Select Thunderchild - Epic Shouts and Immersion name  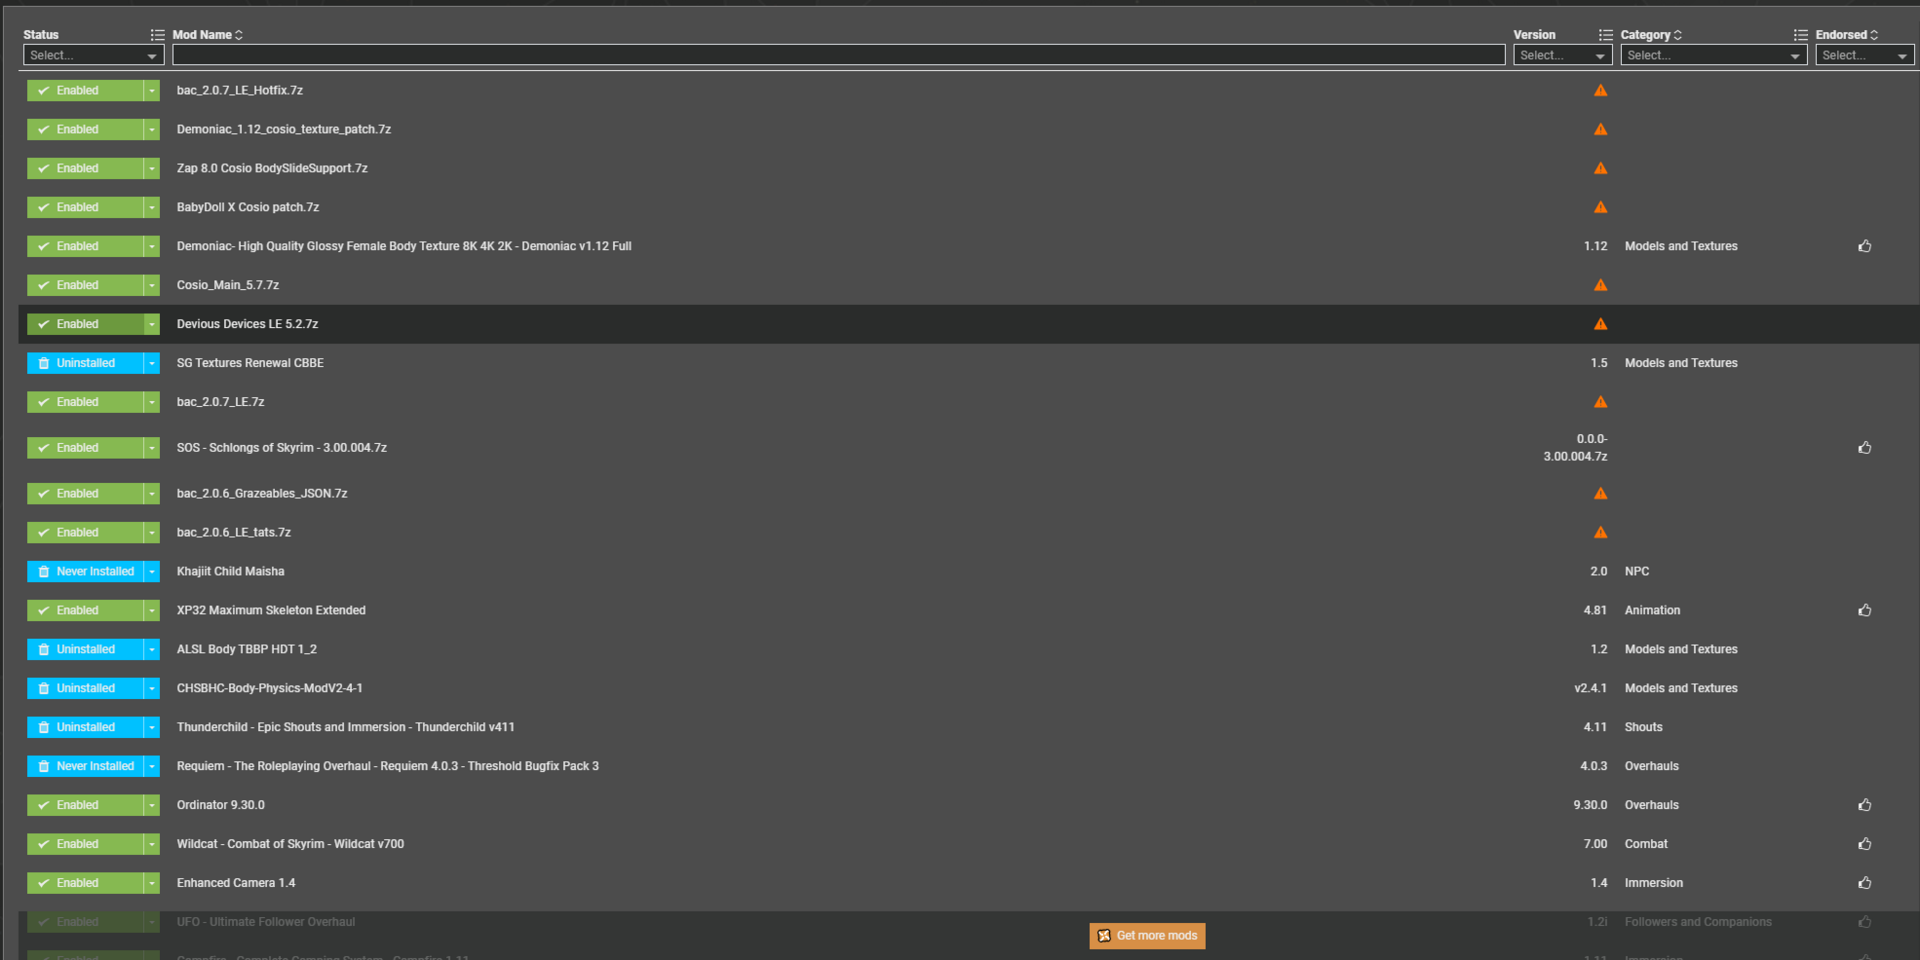346,727
